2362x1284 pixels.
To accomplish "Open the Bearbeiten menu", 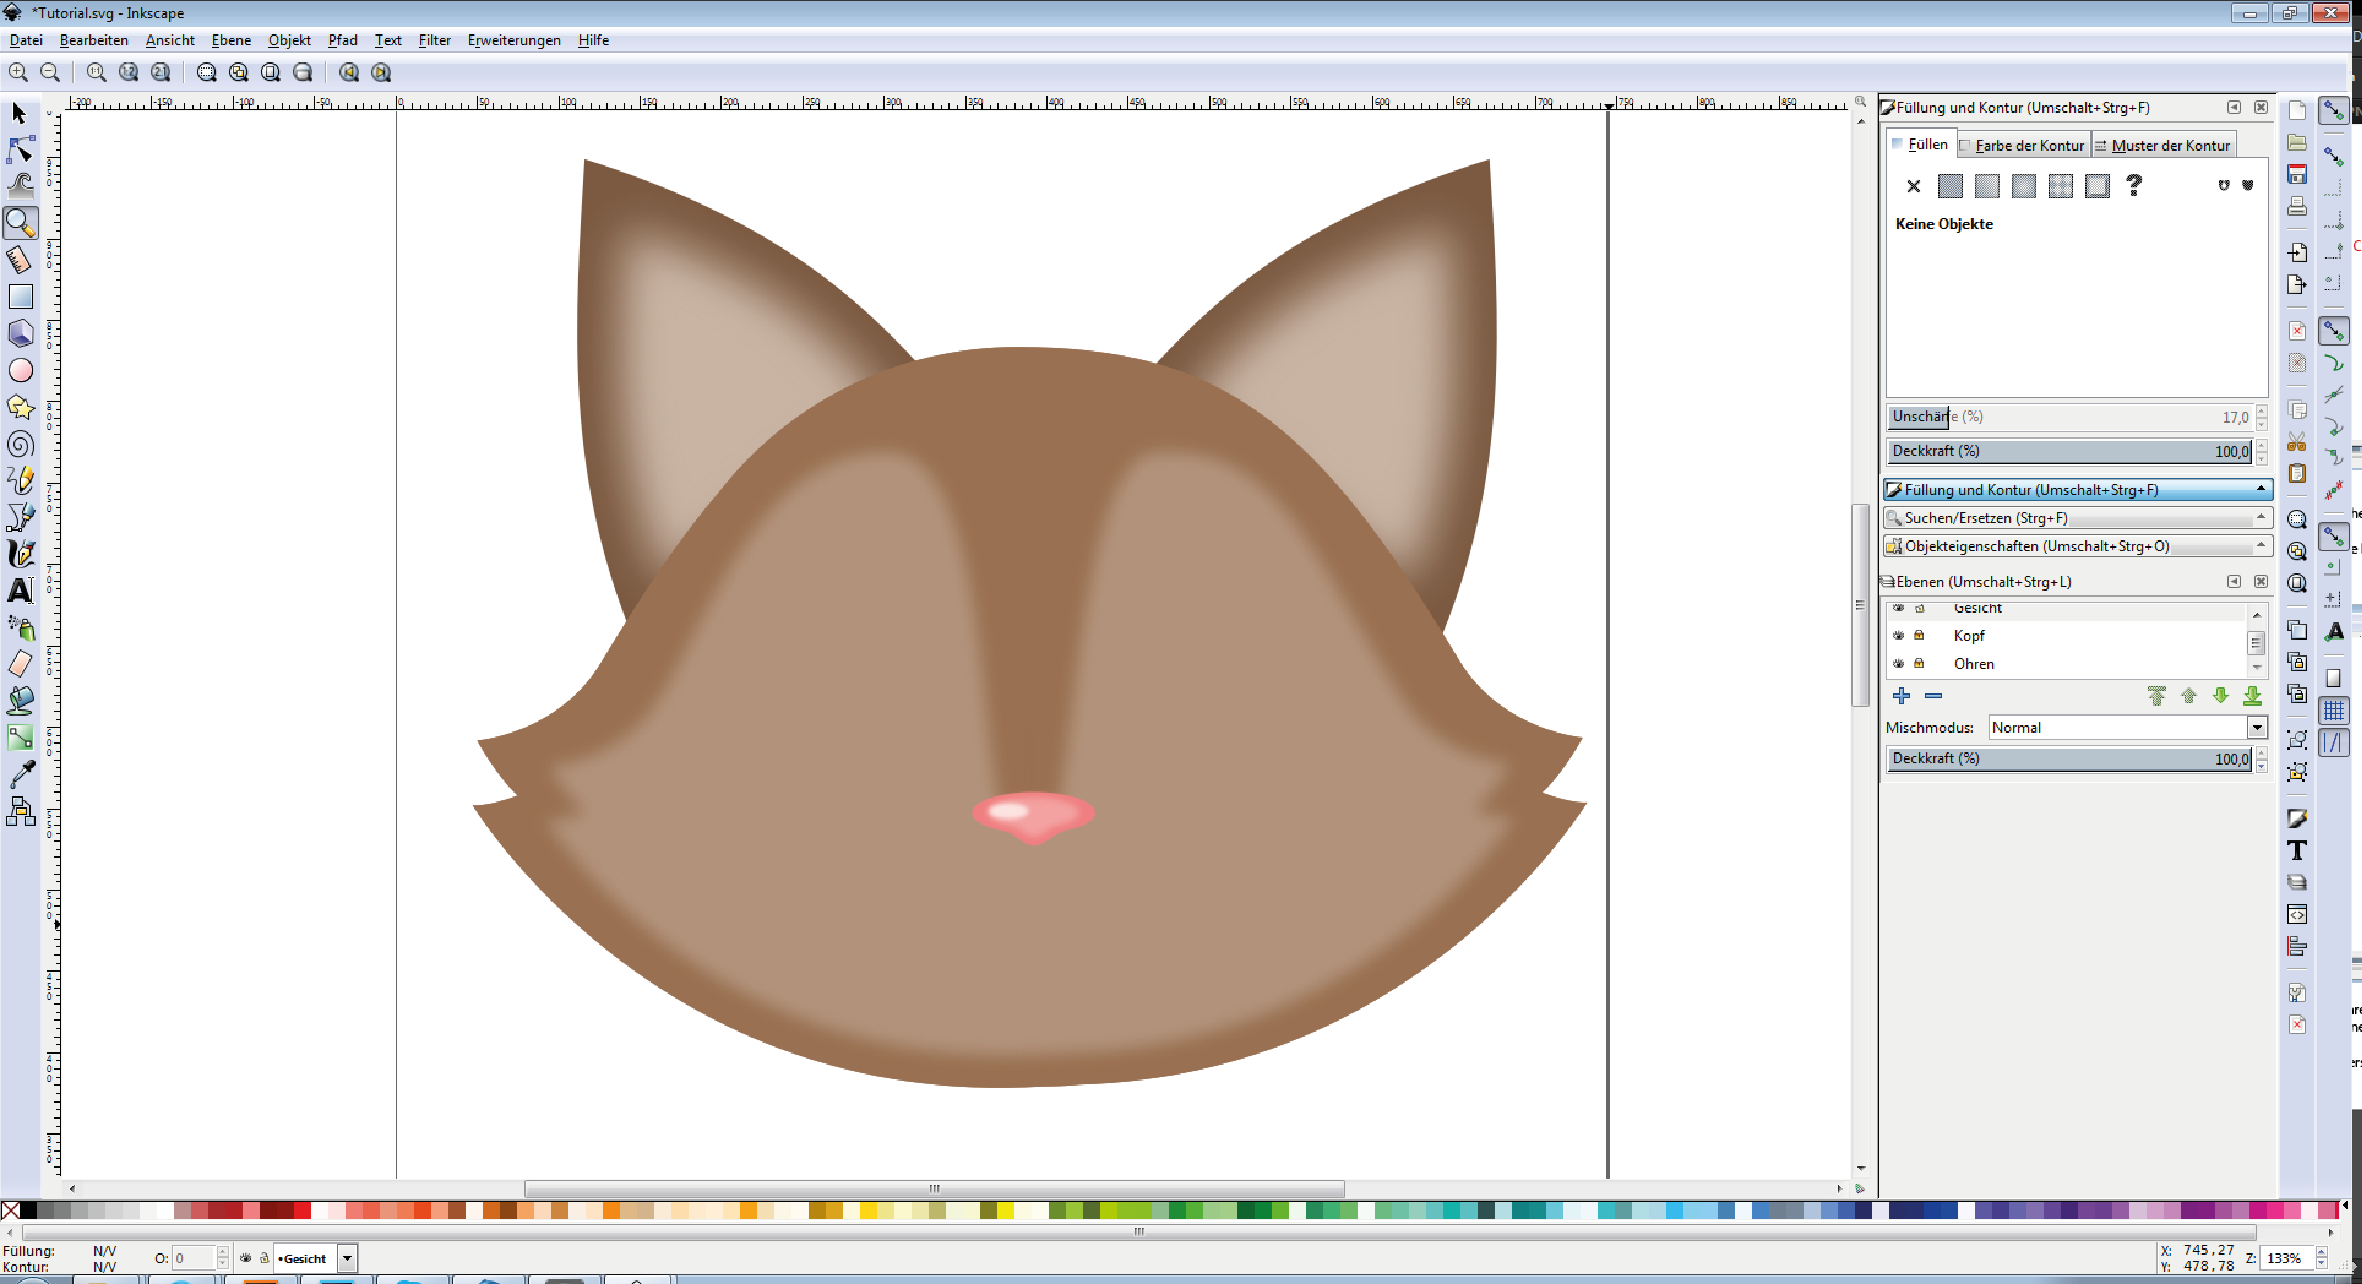I will 94,40.
